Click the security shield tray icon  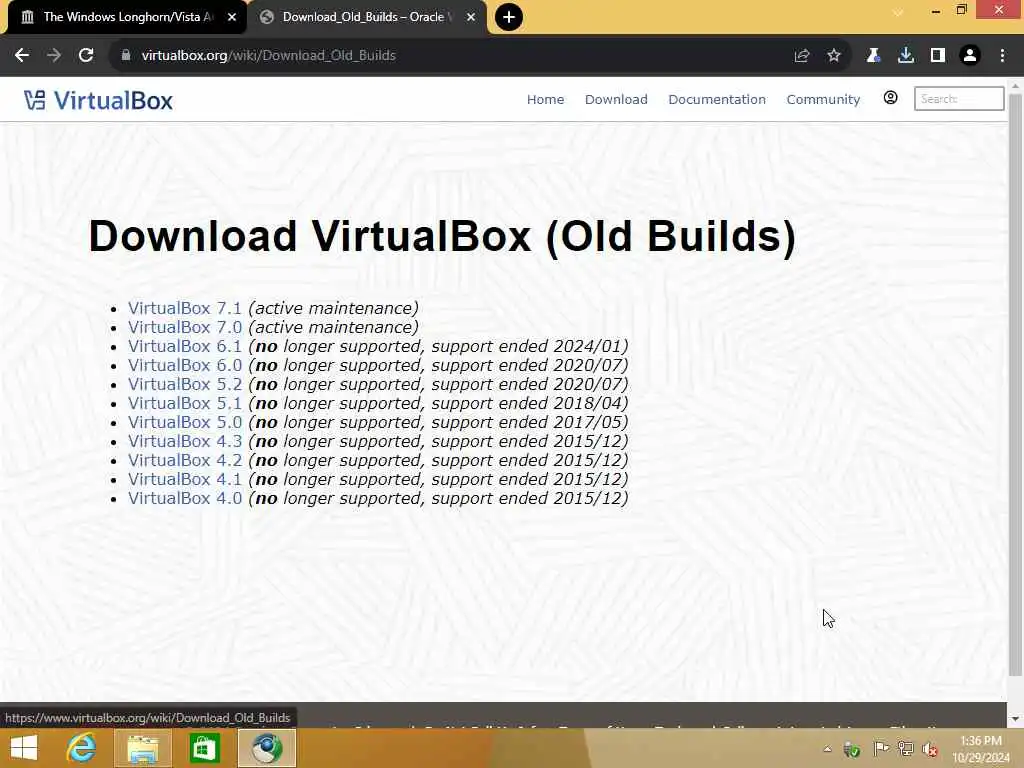coord(852,749)
